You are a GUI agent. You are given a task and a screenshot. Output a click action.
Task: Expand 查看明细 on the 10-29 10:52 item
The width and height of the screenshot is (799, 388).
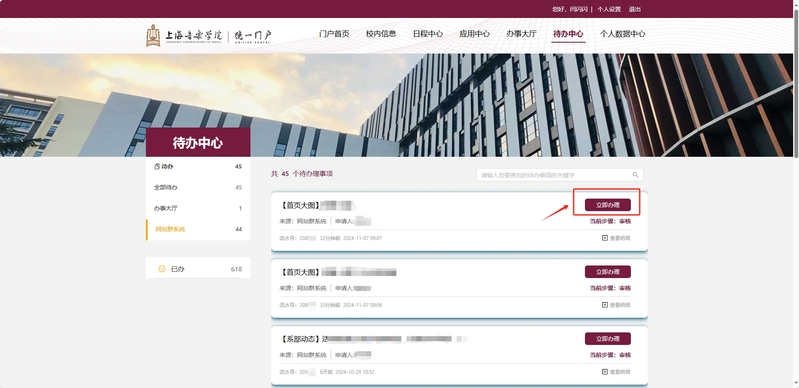point(616,372)
